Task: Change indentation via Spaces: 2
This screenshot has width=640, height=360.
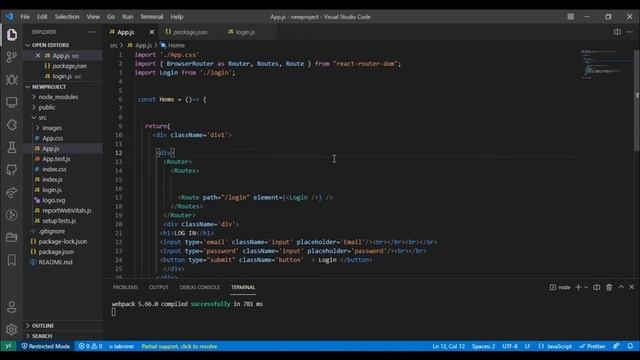Action: [x=483, y=346]
